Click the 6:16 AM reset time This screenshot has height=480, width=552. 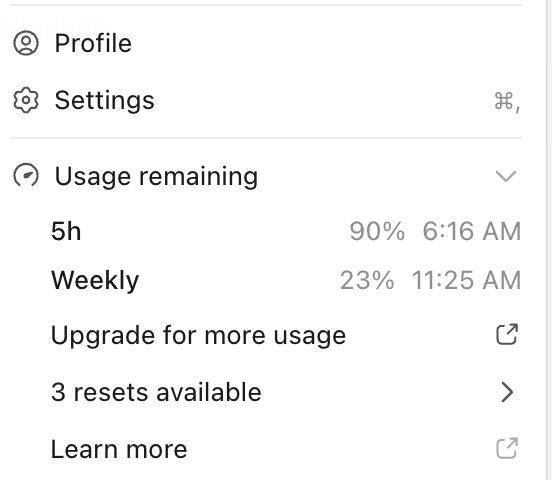(x=472, y=231)
